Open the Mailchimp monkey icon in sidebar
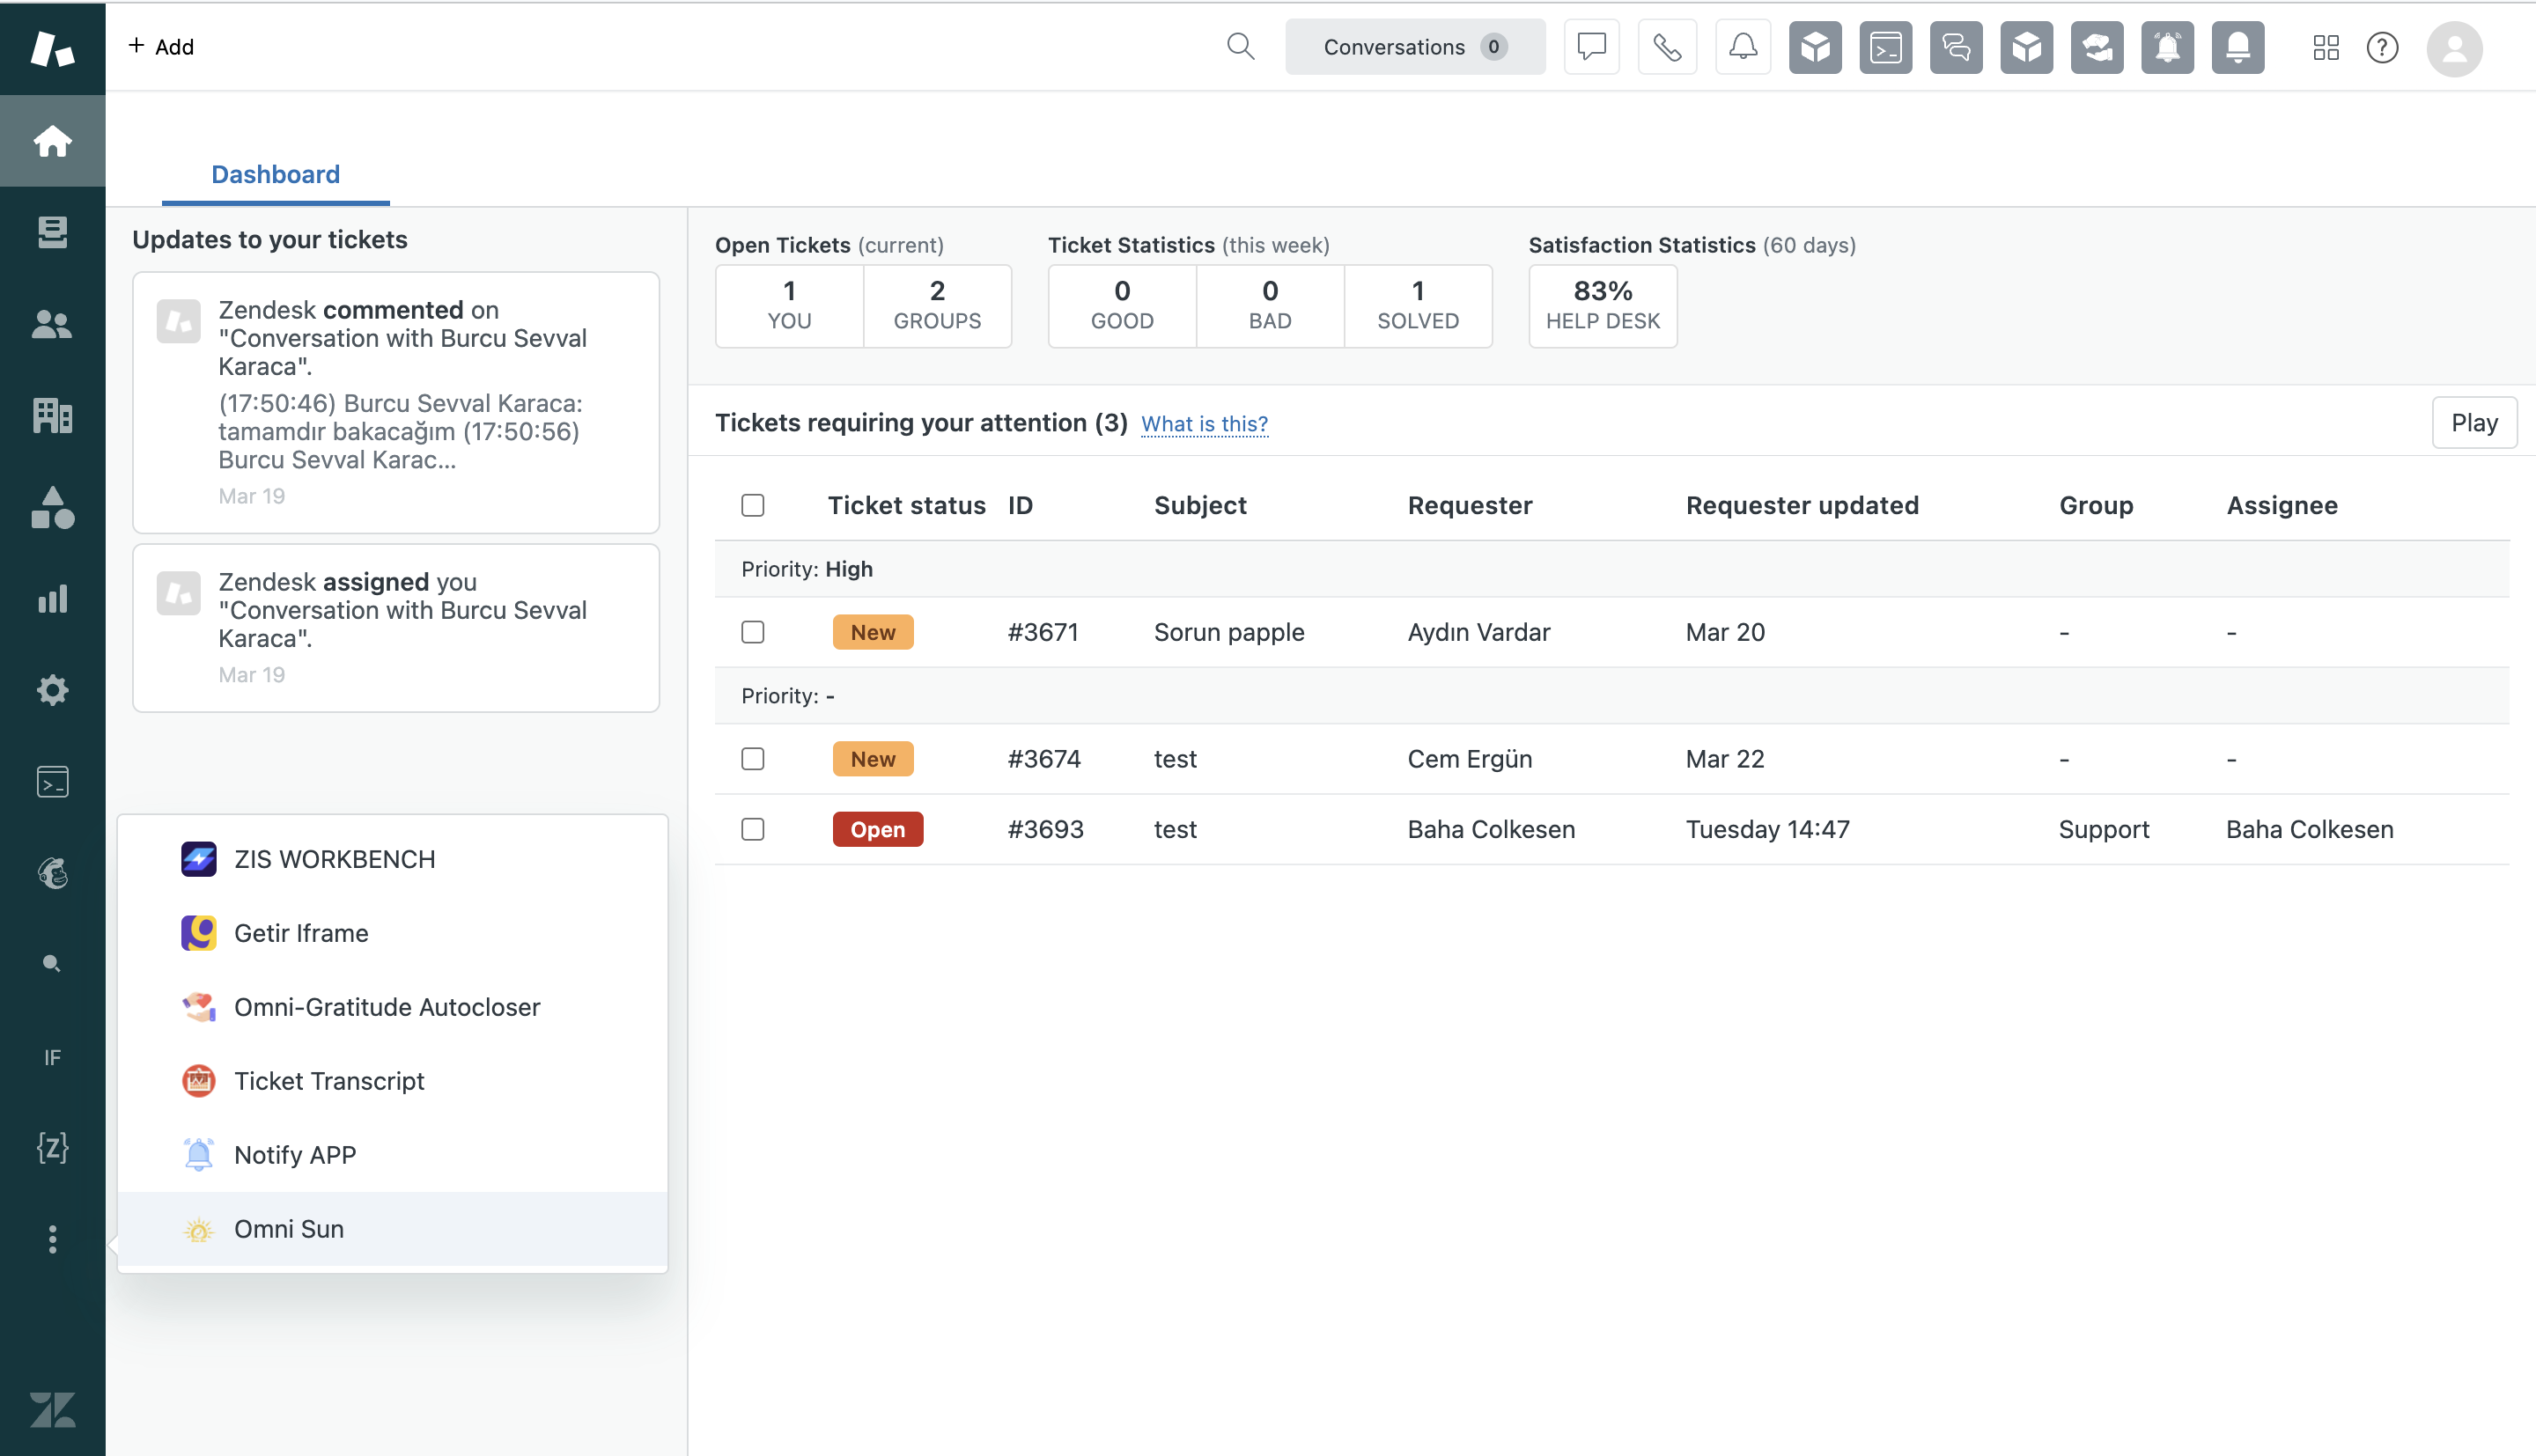The image size is (2536, 1456). point(52,873)
